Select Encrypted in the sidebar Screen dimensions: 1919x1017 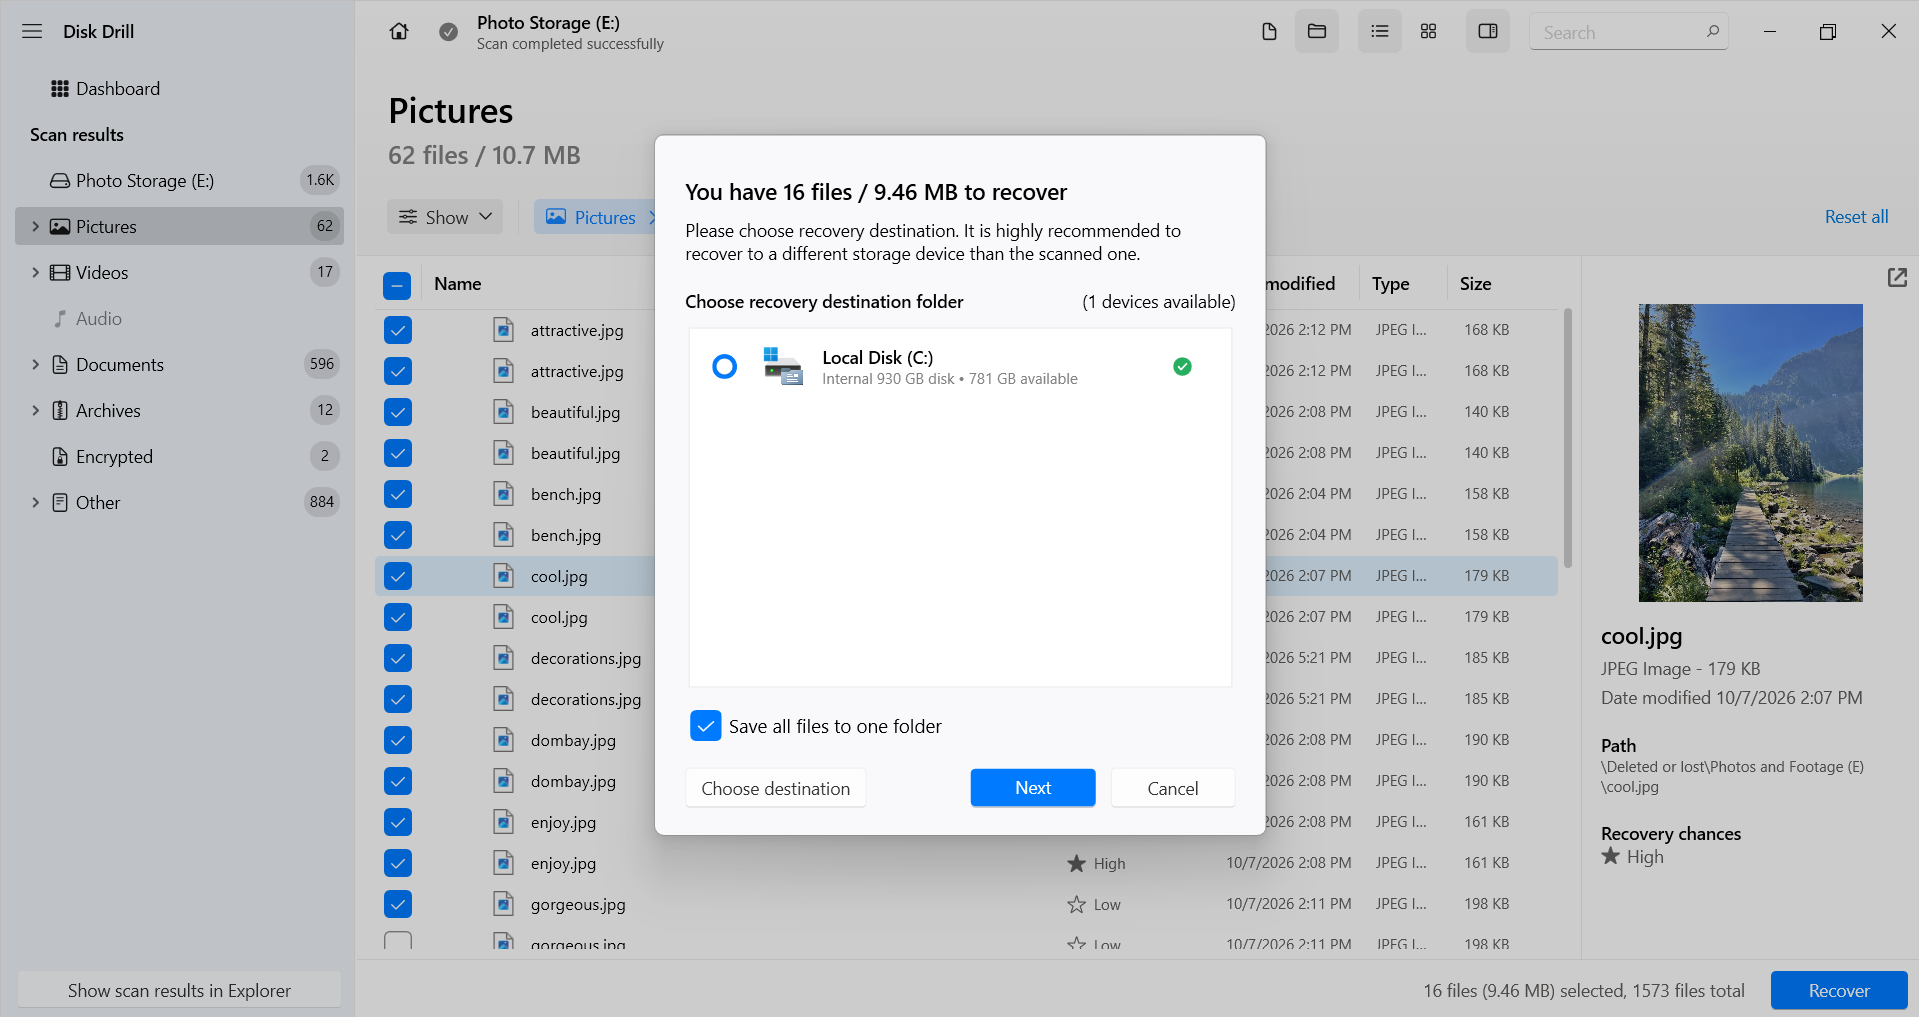point(180,457)
